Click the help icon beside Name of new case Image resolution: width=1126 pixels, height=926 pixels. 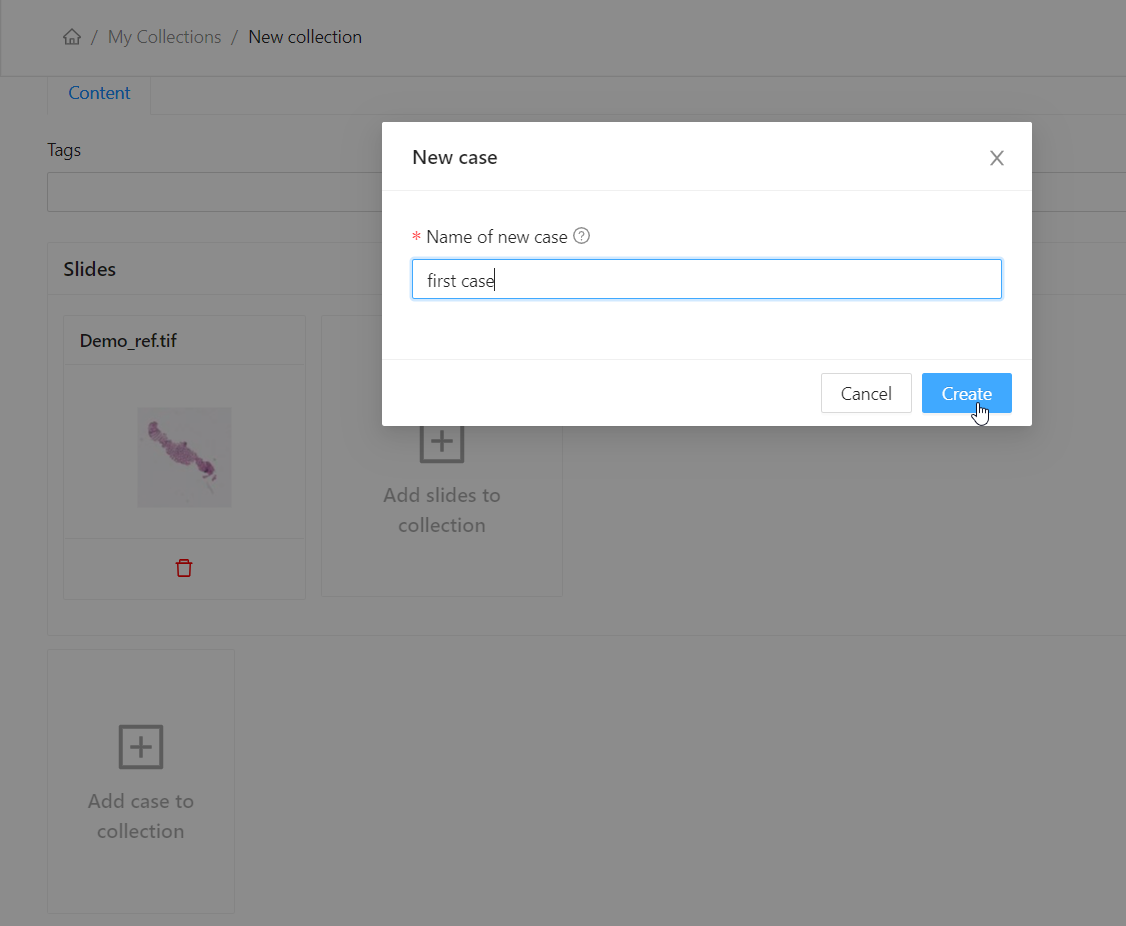click(x=582, y=237)
